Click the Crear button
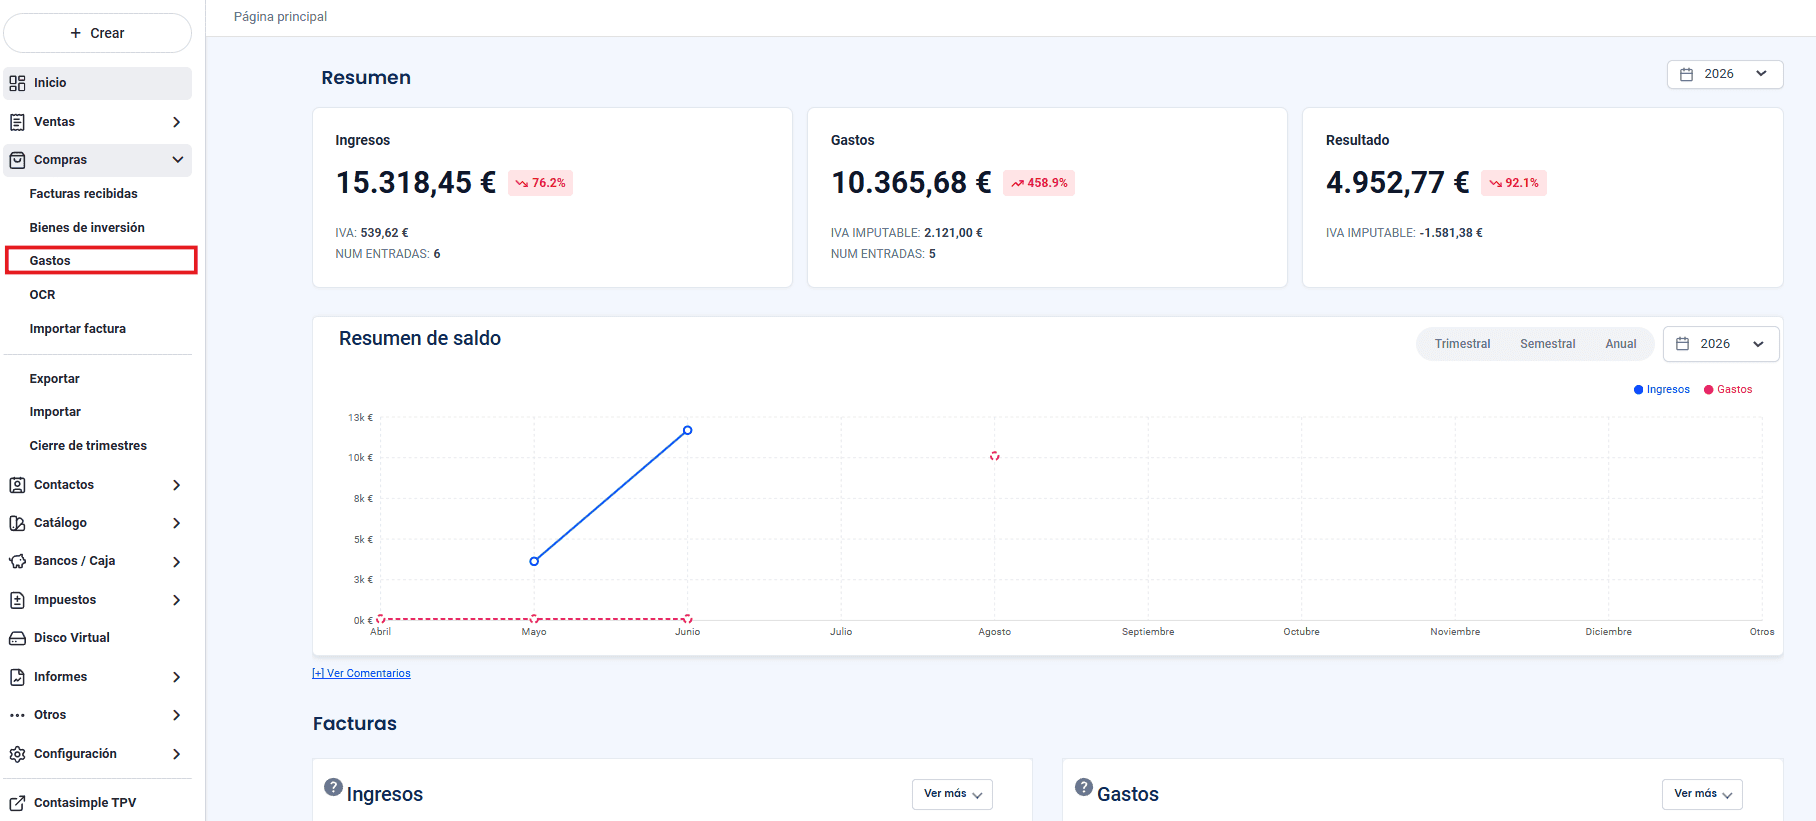This screenshot has width=1816, height=821. [97, 33]
